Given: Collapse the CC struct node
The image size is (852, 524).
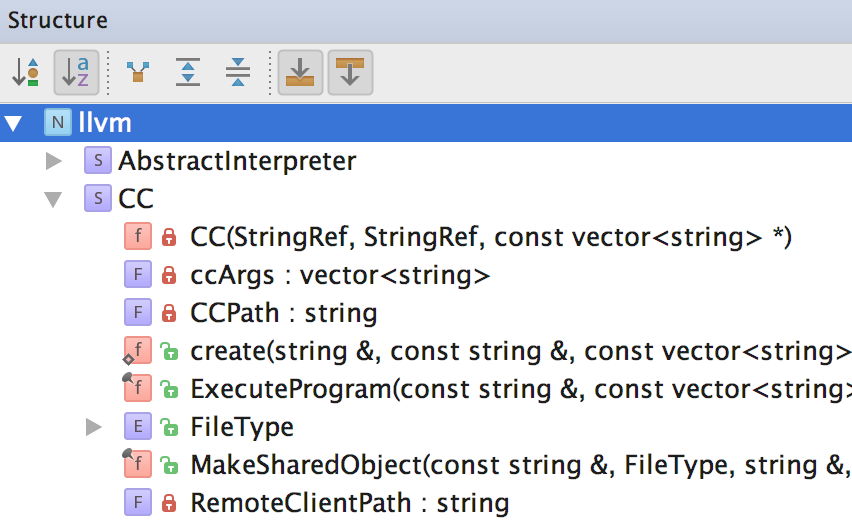Looking at the screenshot, I should point(54,199).
